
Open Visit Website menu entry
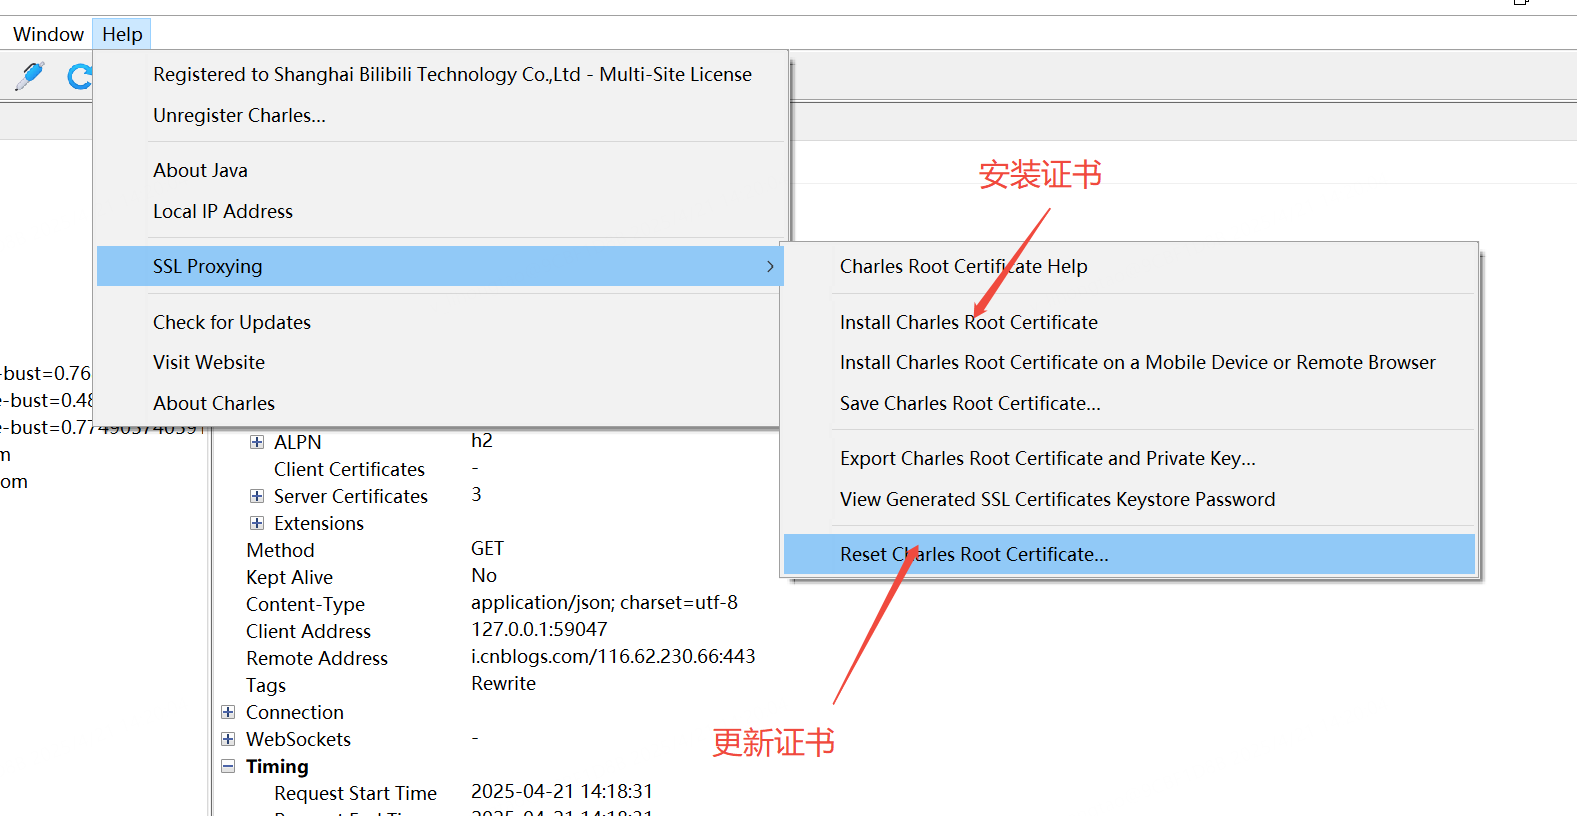[x=209, y=362]
